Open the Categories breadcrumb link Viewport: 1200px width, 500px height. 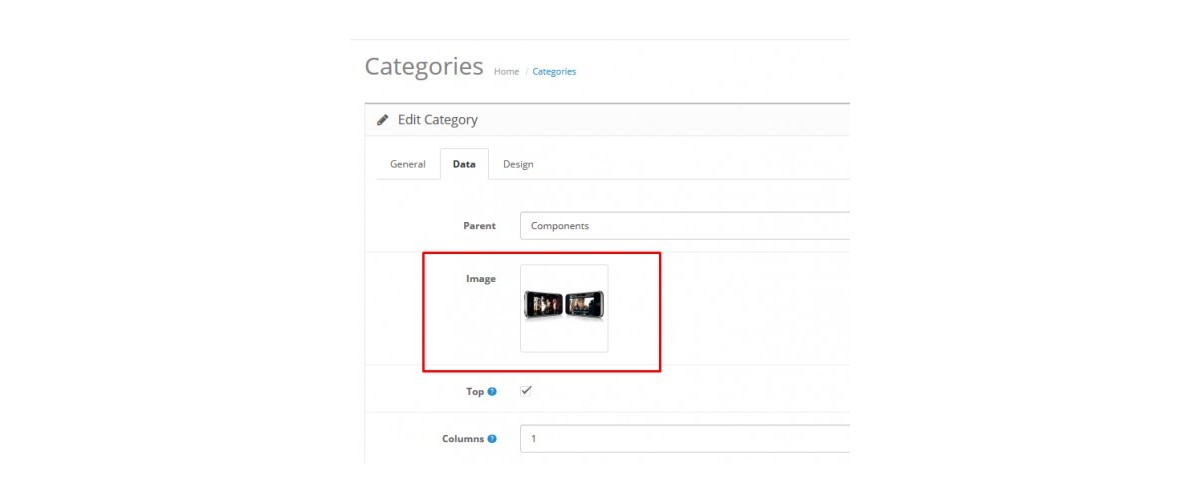[554, 72]
